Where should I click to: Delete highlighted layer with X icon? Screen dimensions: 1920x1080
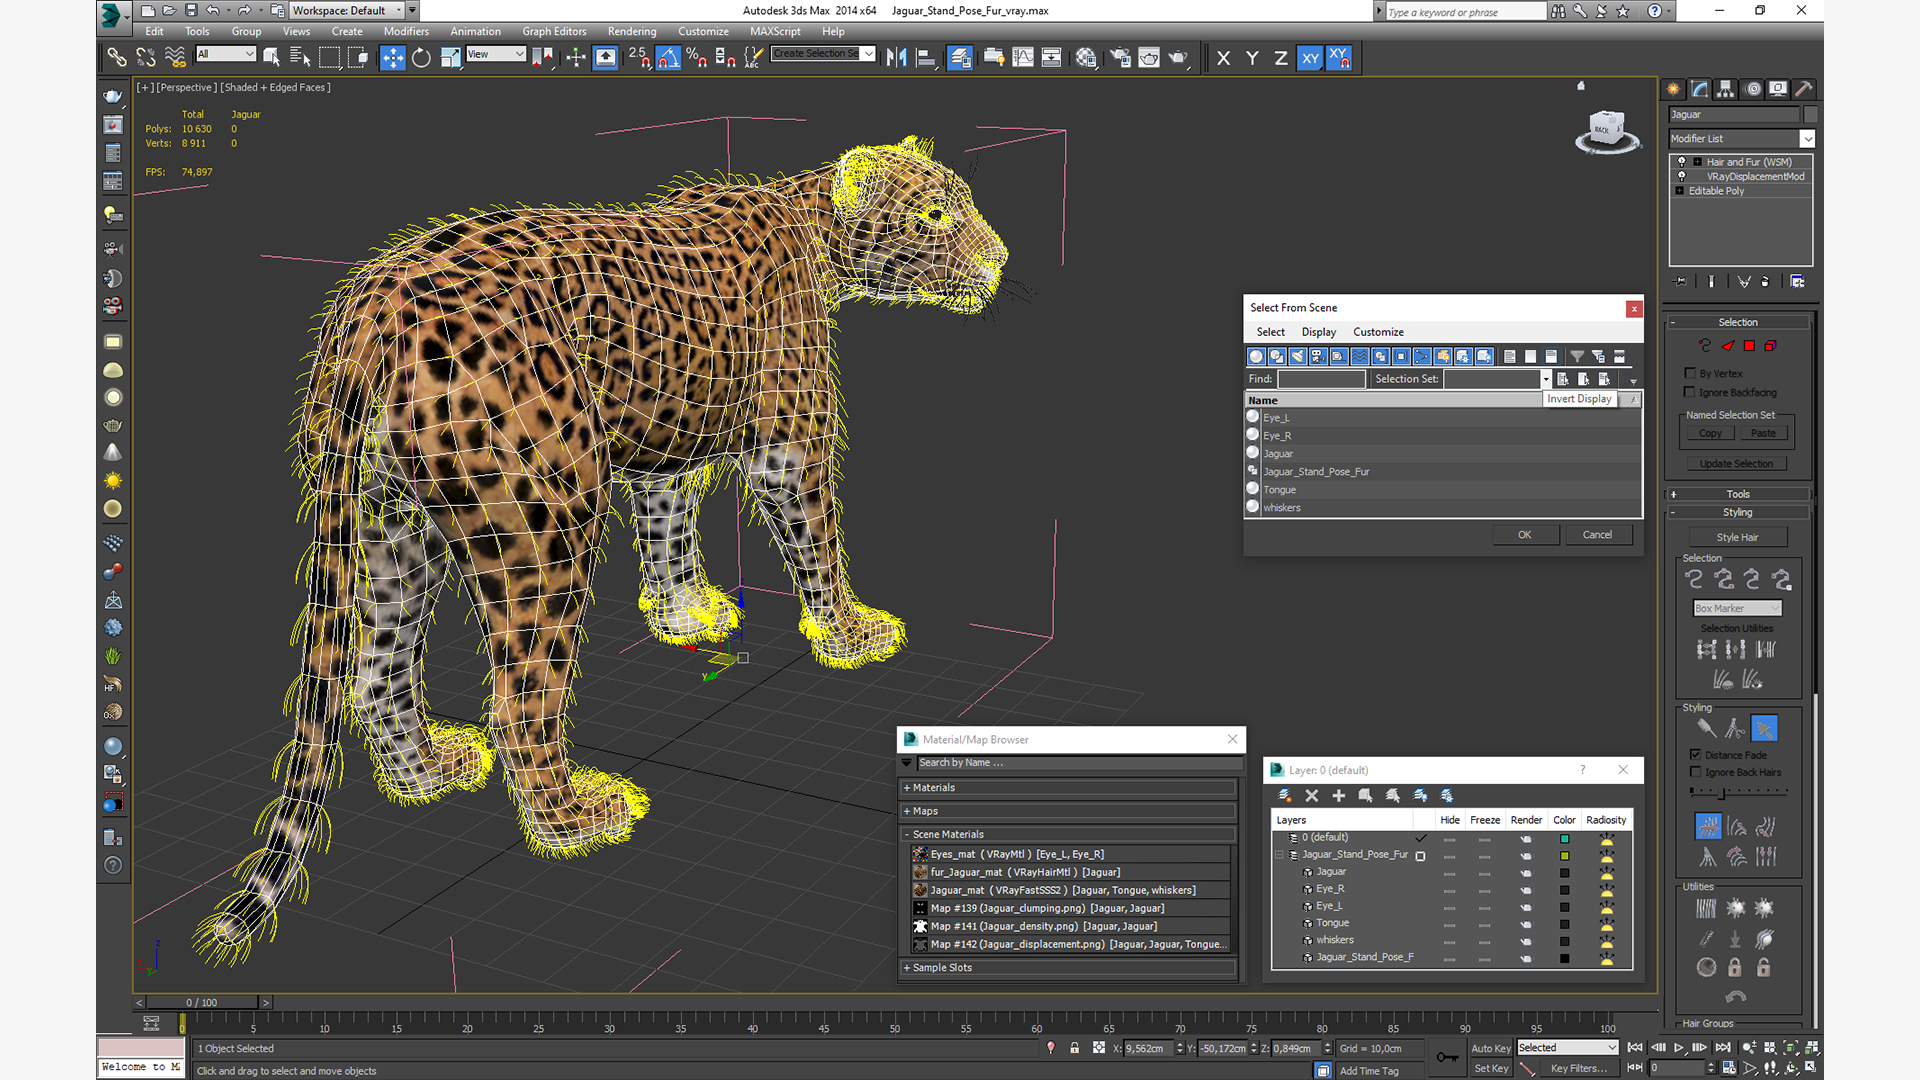pyautogui.click(x=1312, y=795)
